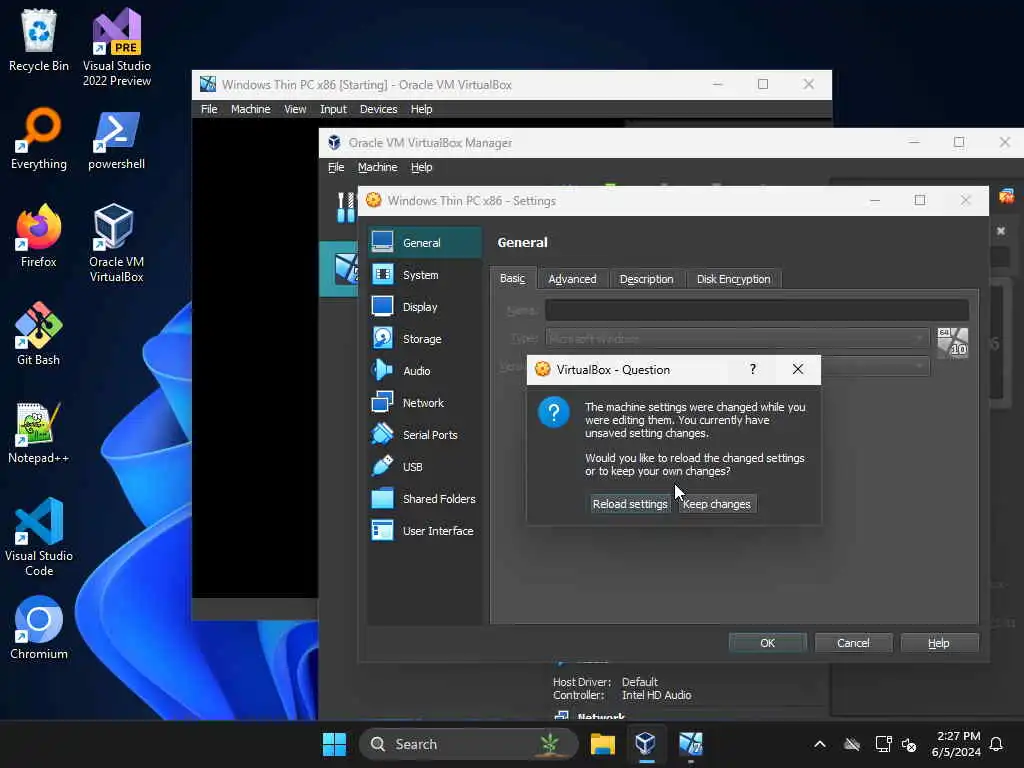Open the Visual Studio Code desktop shortcut
This screenshot has width=1024, height=768.
[39, 537]
